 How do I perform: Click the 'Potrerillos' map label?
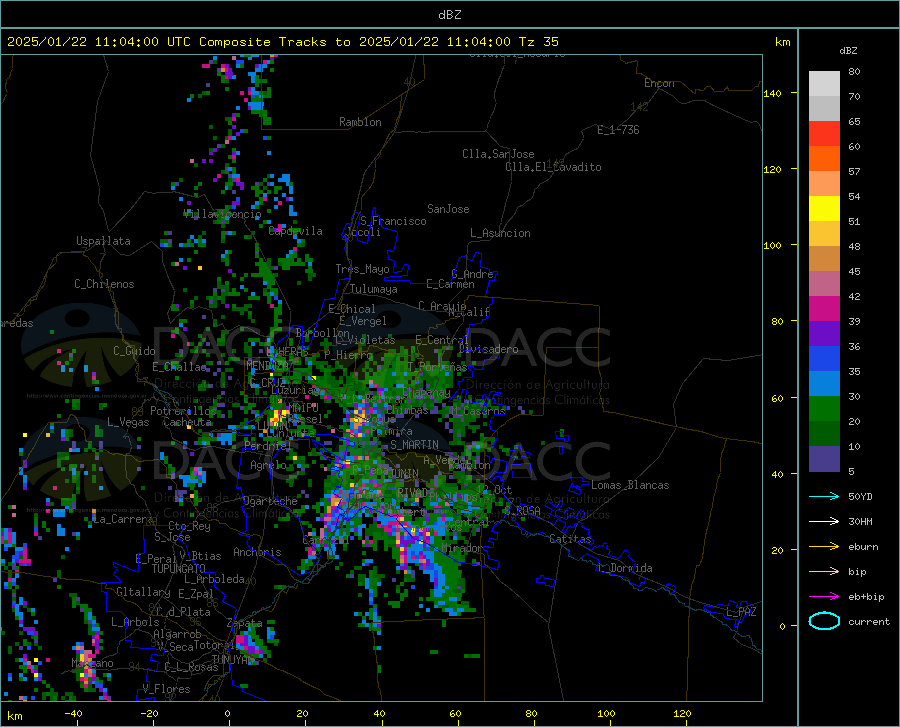pyautogui.click(x=183, y=411)
